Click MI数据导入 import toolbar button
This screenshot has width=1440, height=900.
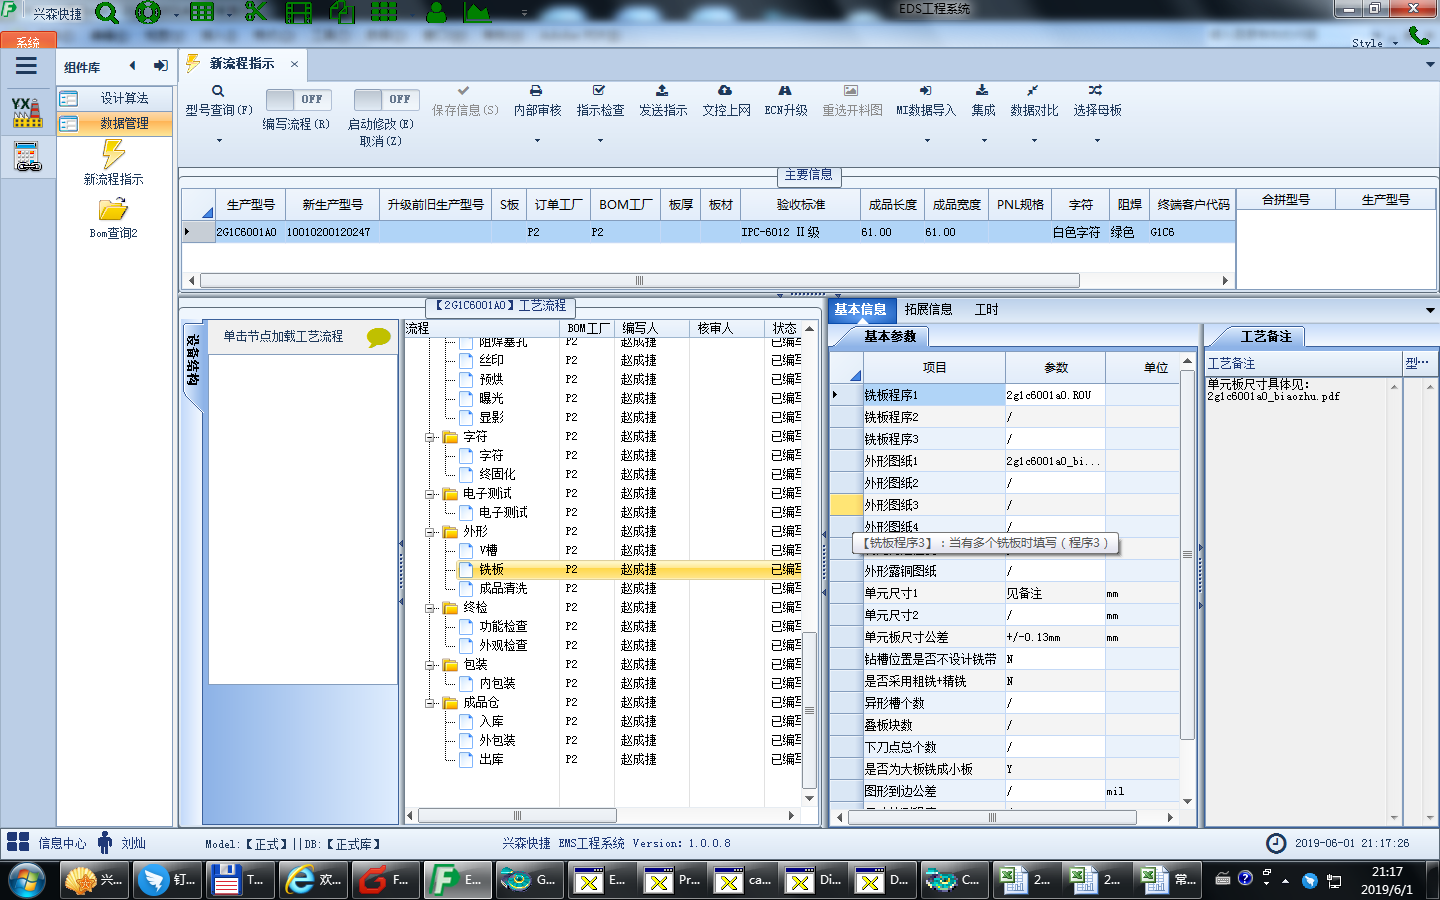(926, 101)
